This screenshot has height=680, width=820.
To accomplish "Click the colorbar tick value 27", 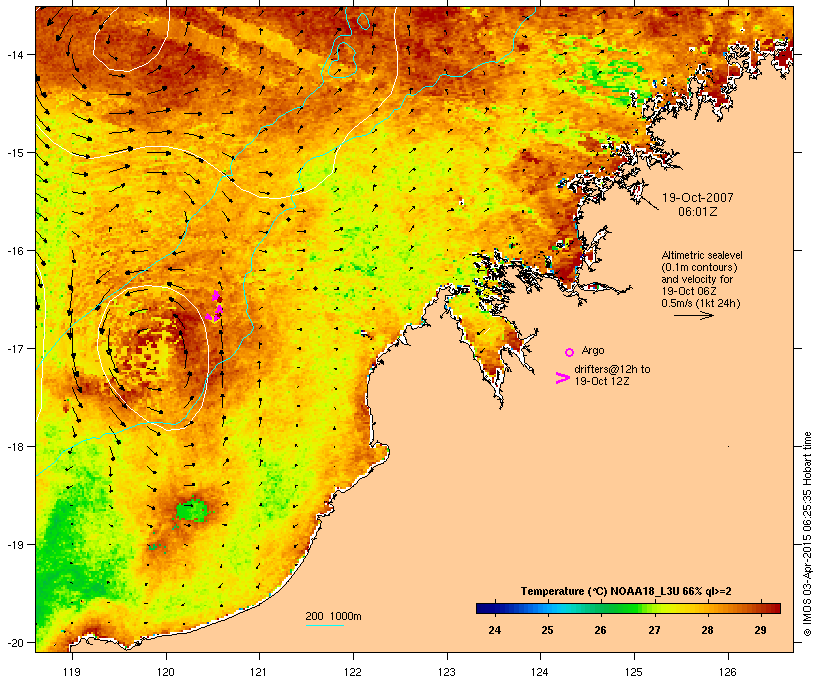I will tap(654, 630).
